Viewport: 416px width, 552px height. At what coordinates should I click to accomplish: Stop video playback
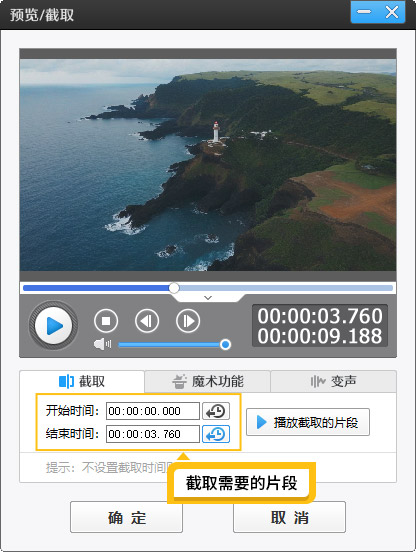coord(106,321)
